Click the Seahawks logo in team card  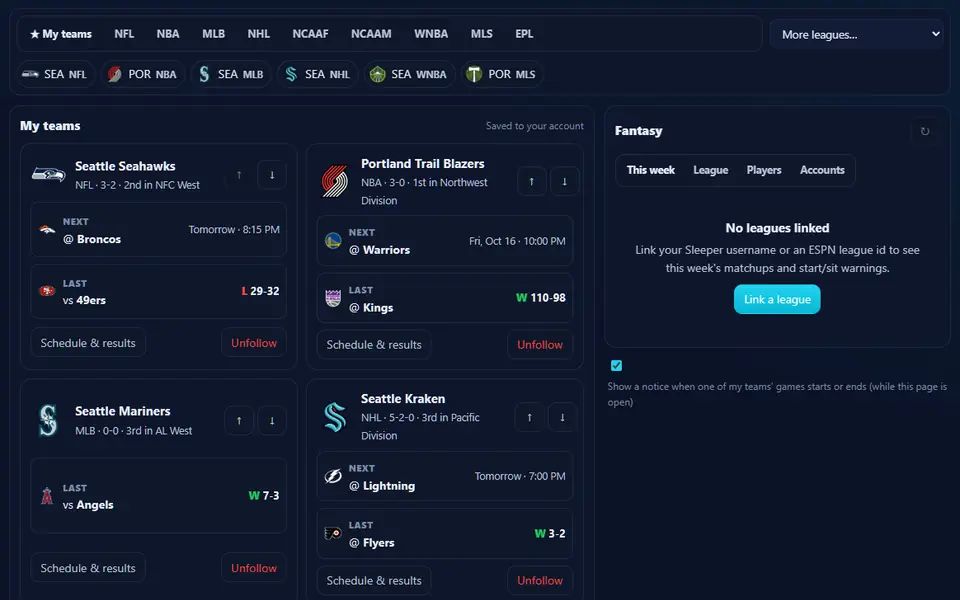pos(48,175)
